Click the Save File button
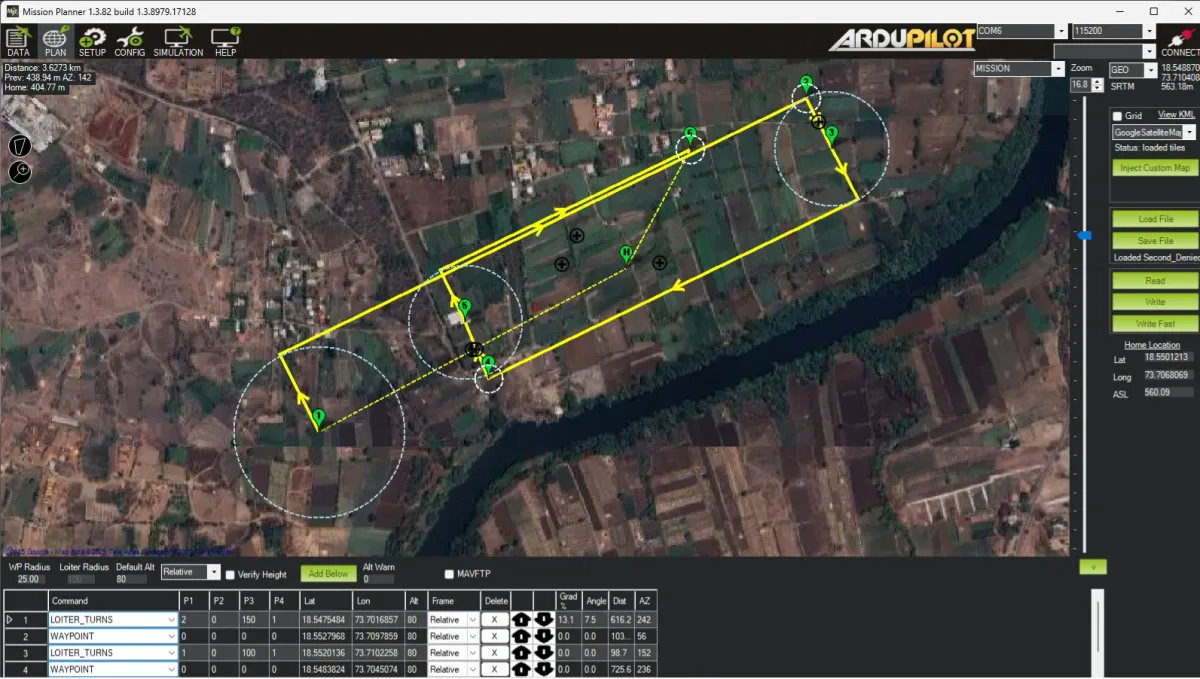This screenshot has width=1200, height=679. (x=1155, y=241)
